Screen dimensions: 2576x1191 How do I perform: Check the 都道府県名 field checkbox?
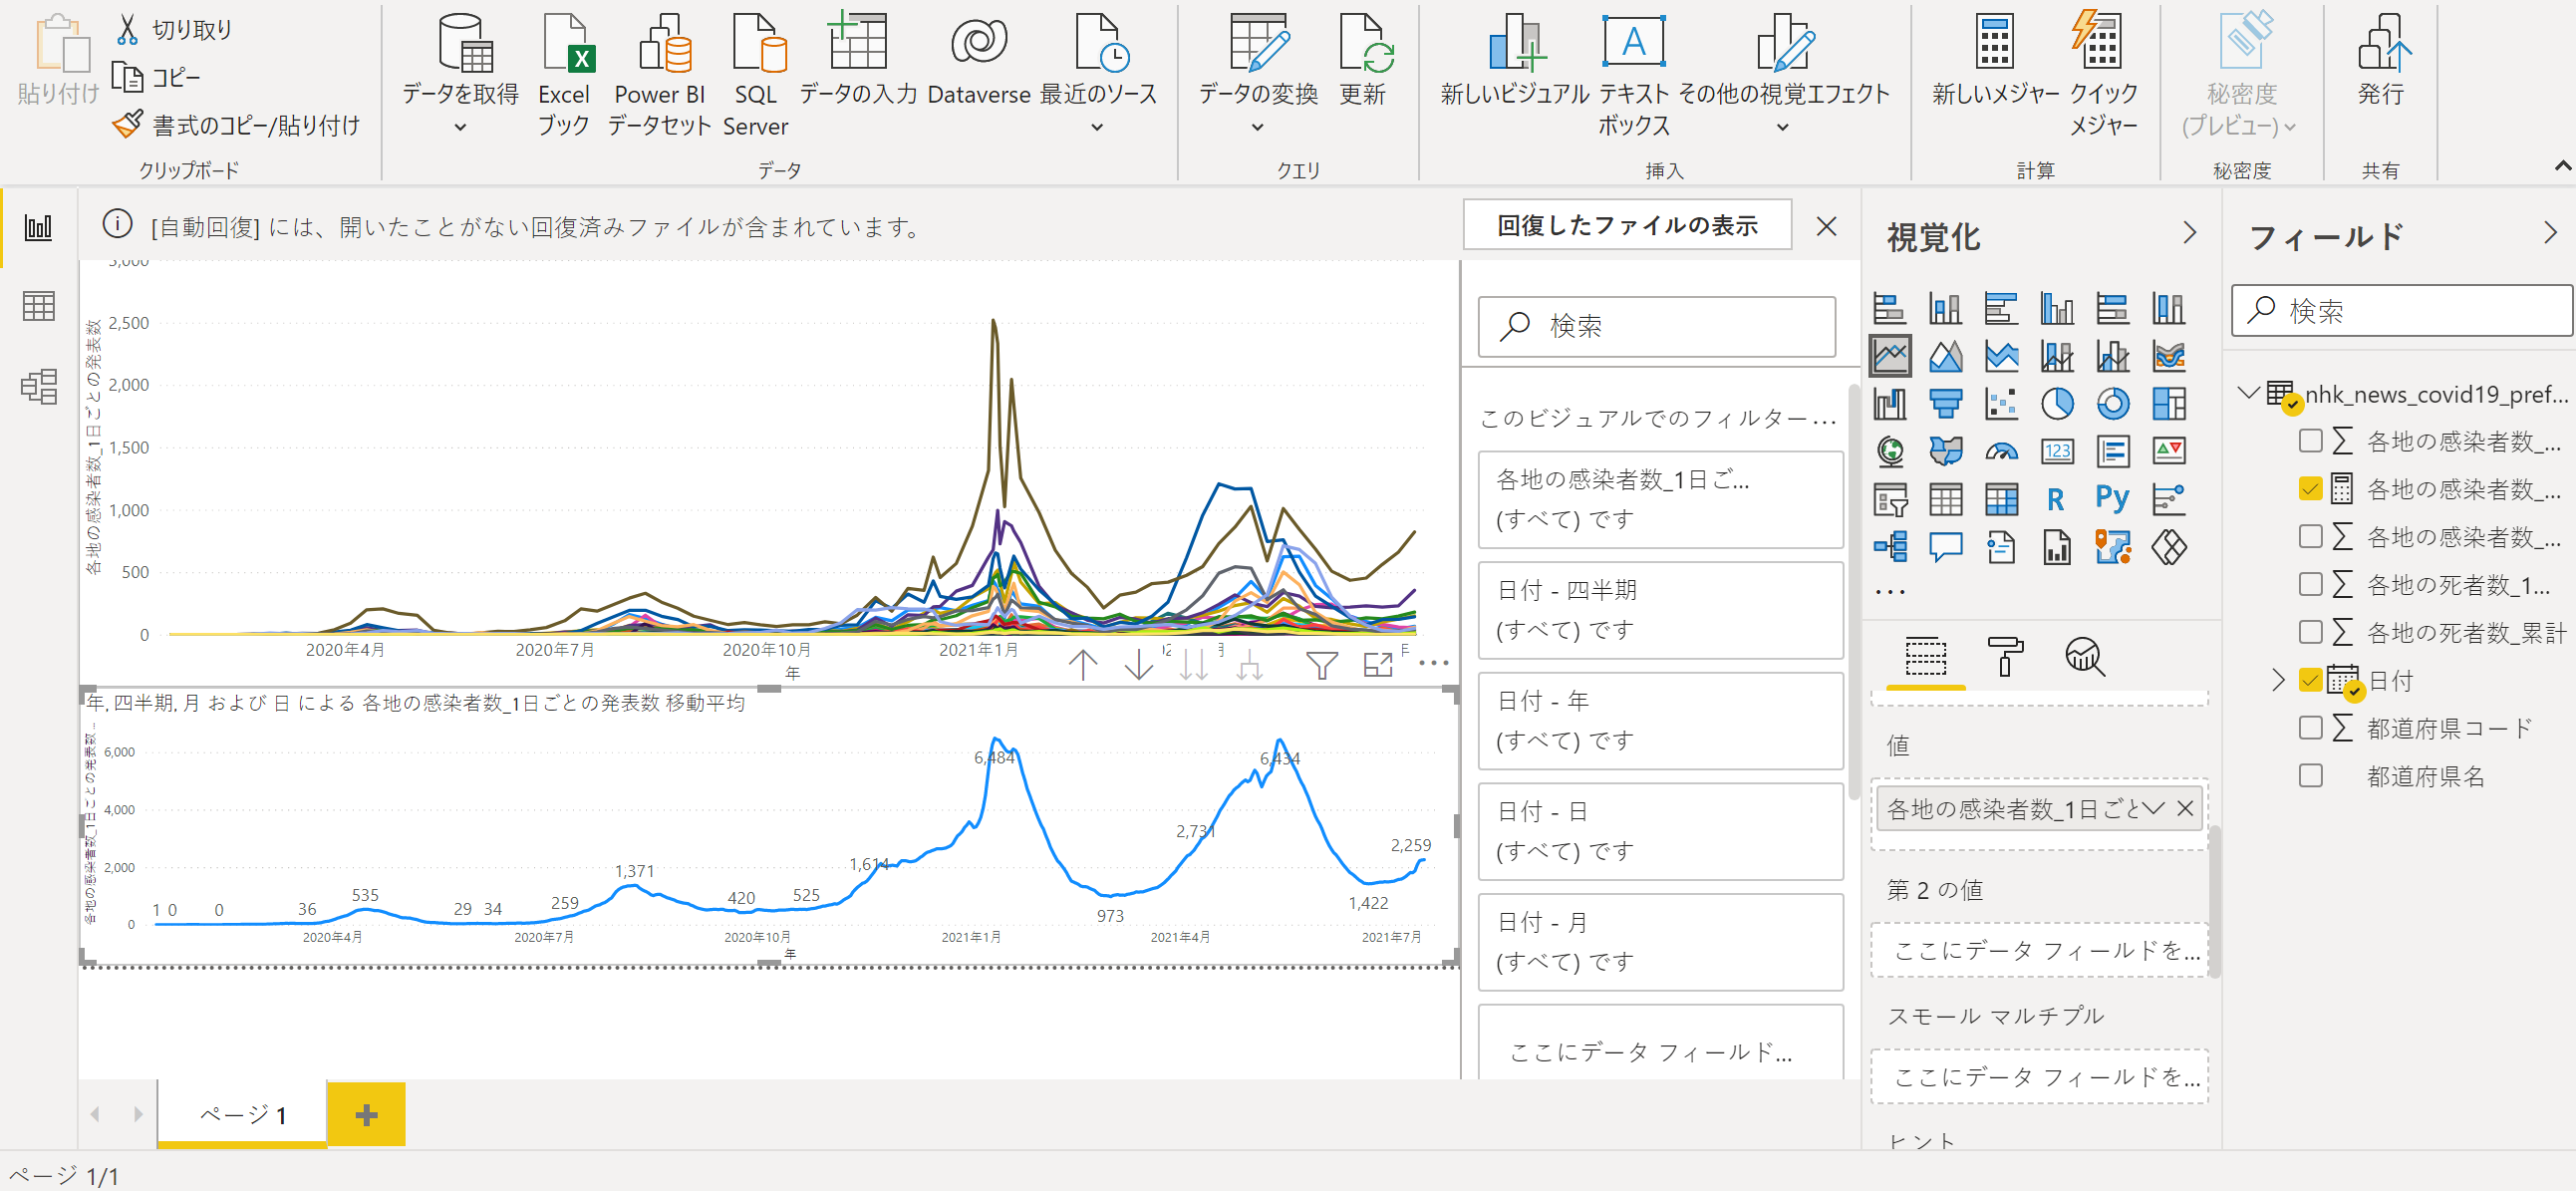tap(2310, 776)
